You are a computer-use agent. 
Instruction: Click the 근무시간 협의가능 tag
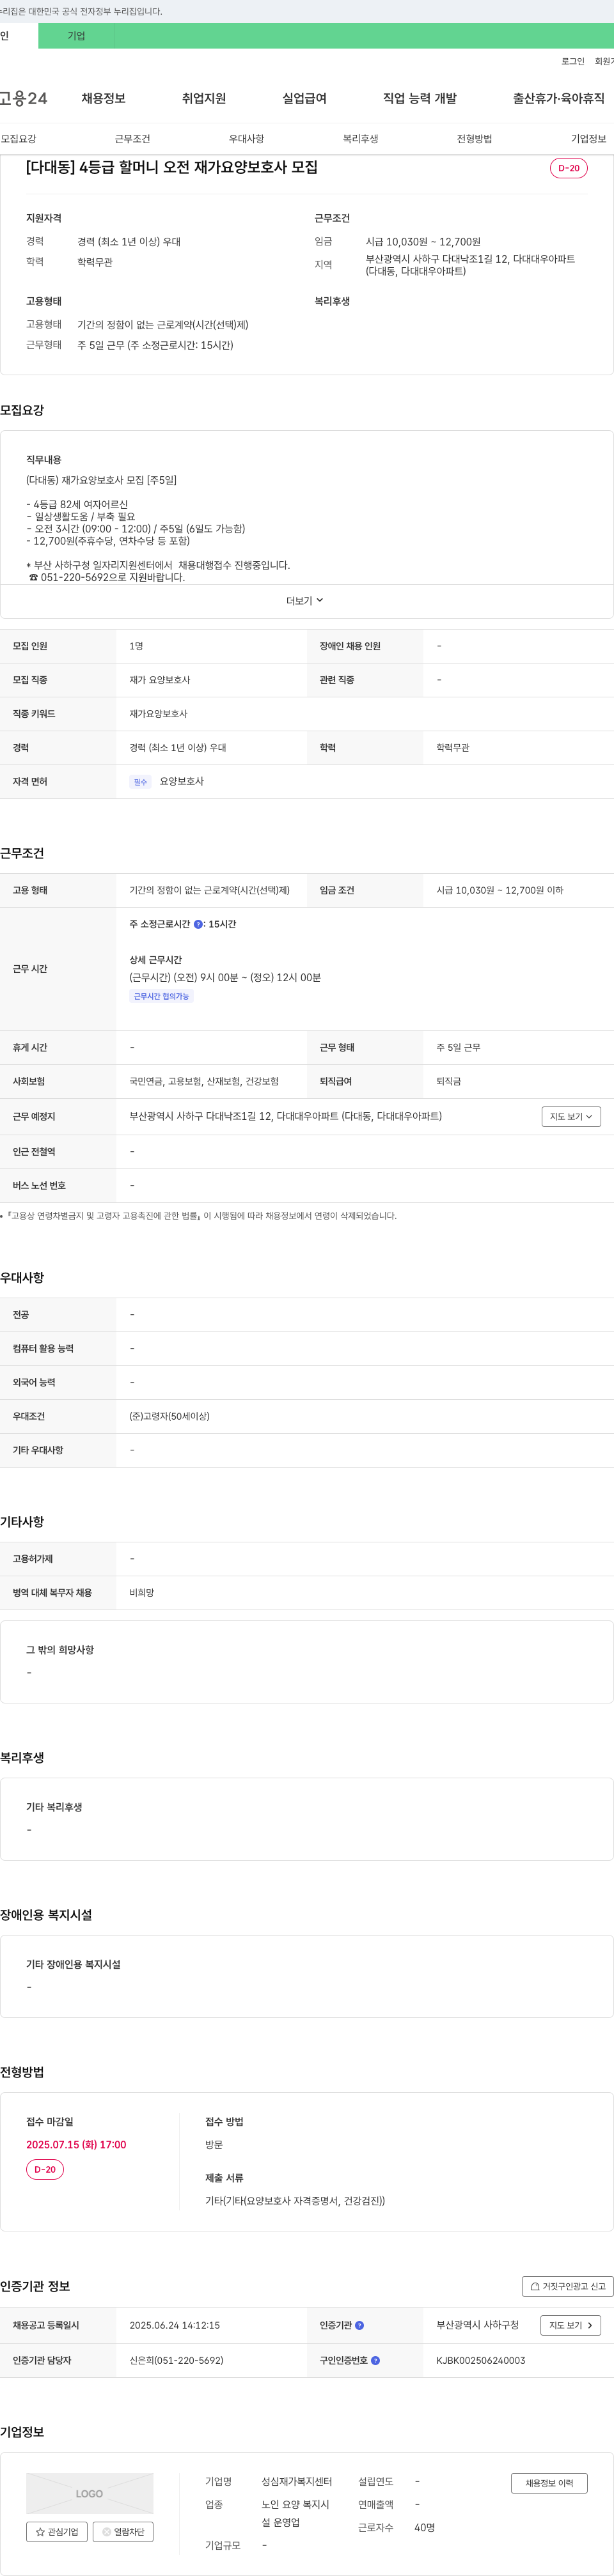click(x=161, y=996)
